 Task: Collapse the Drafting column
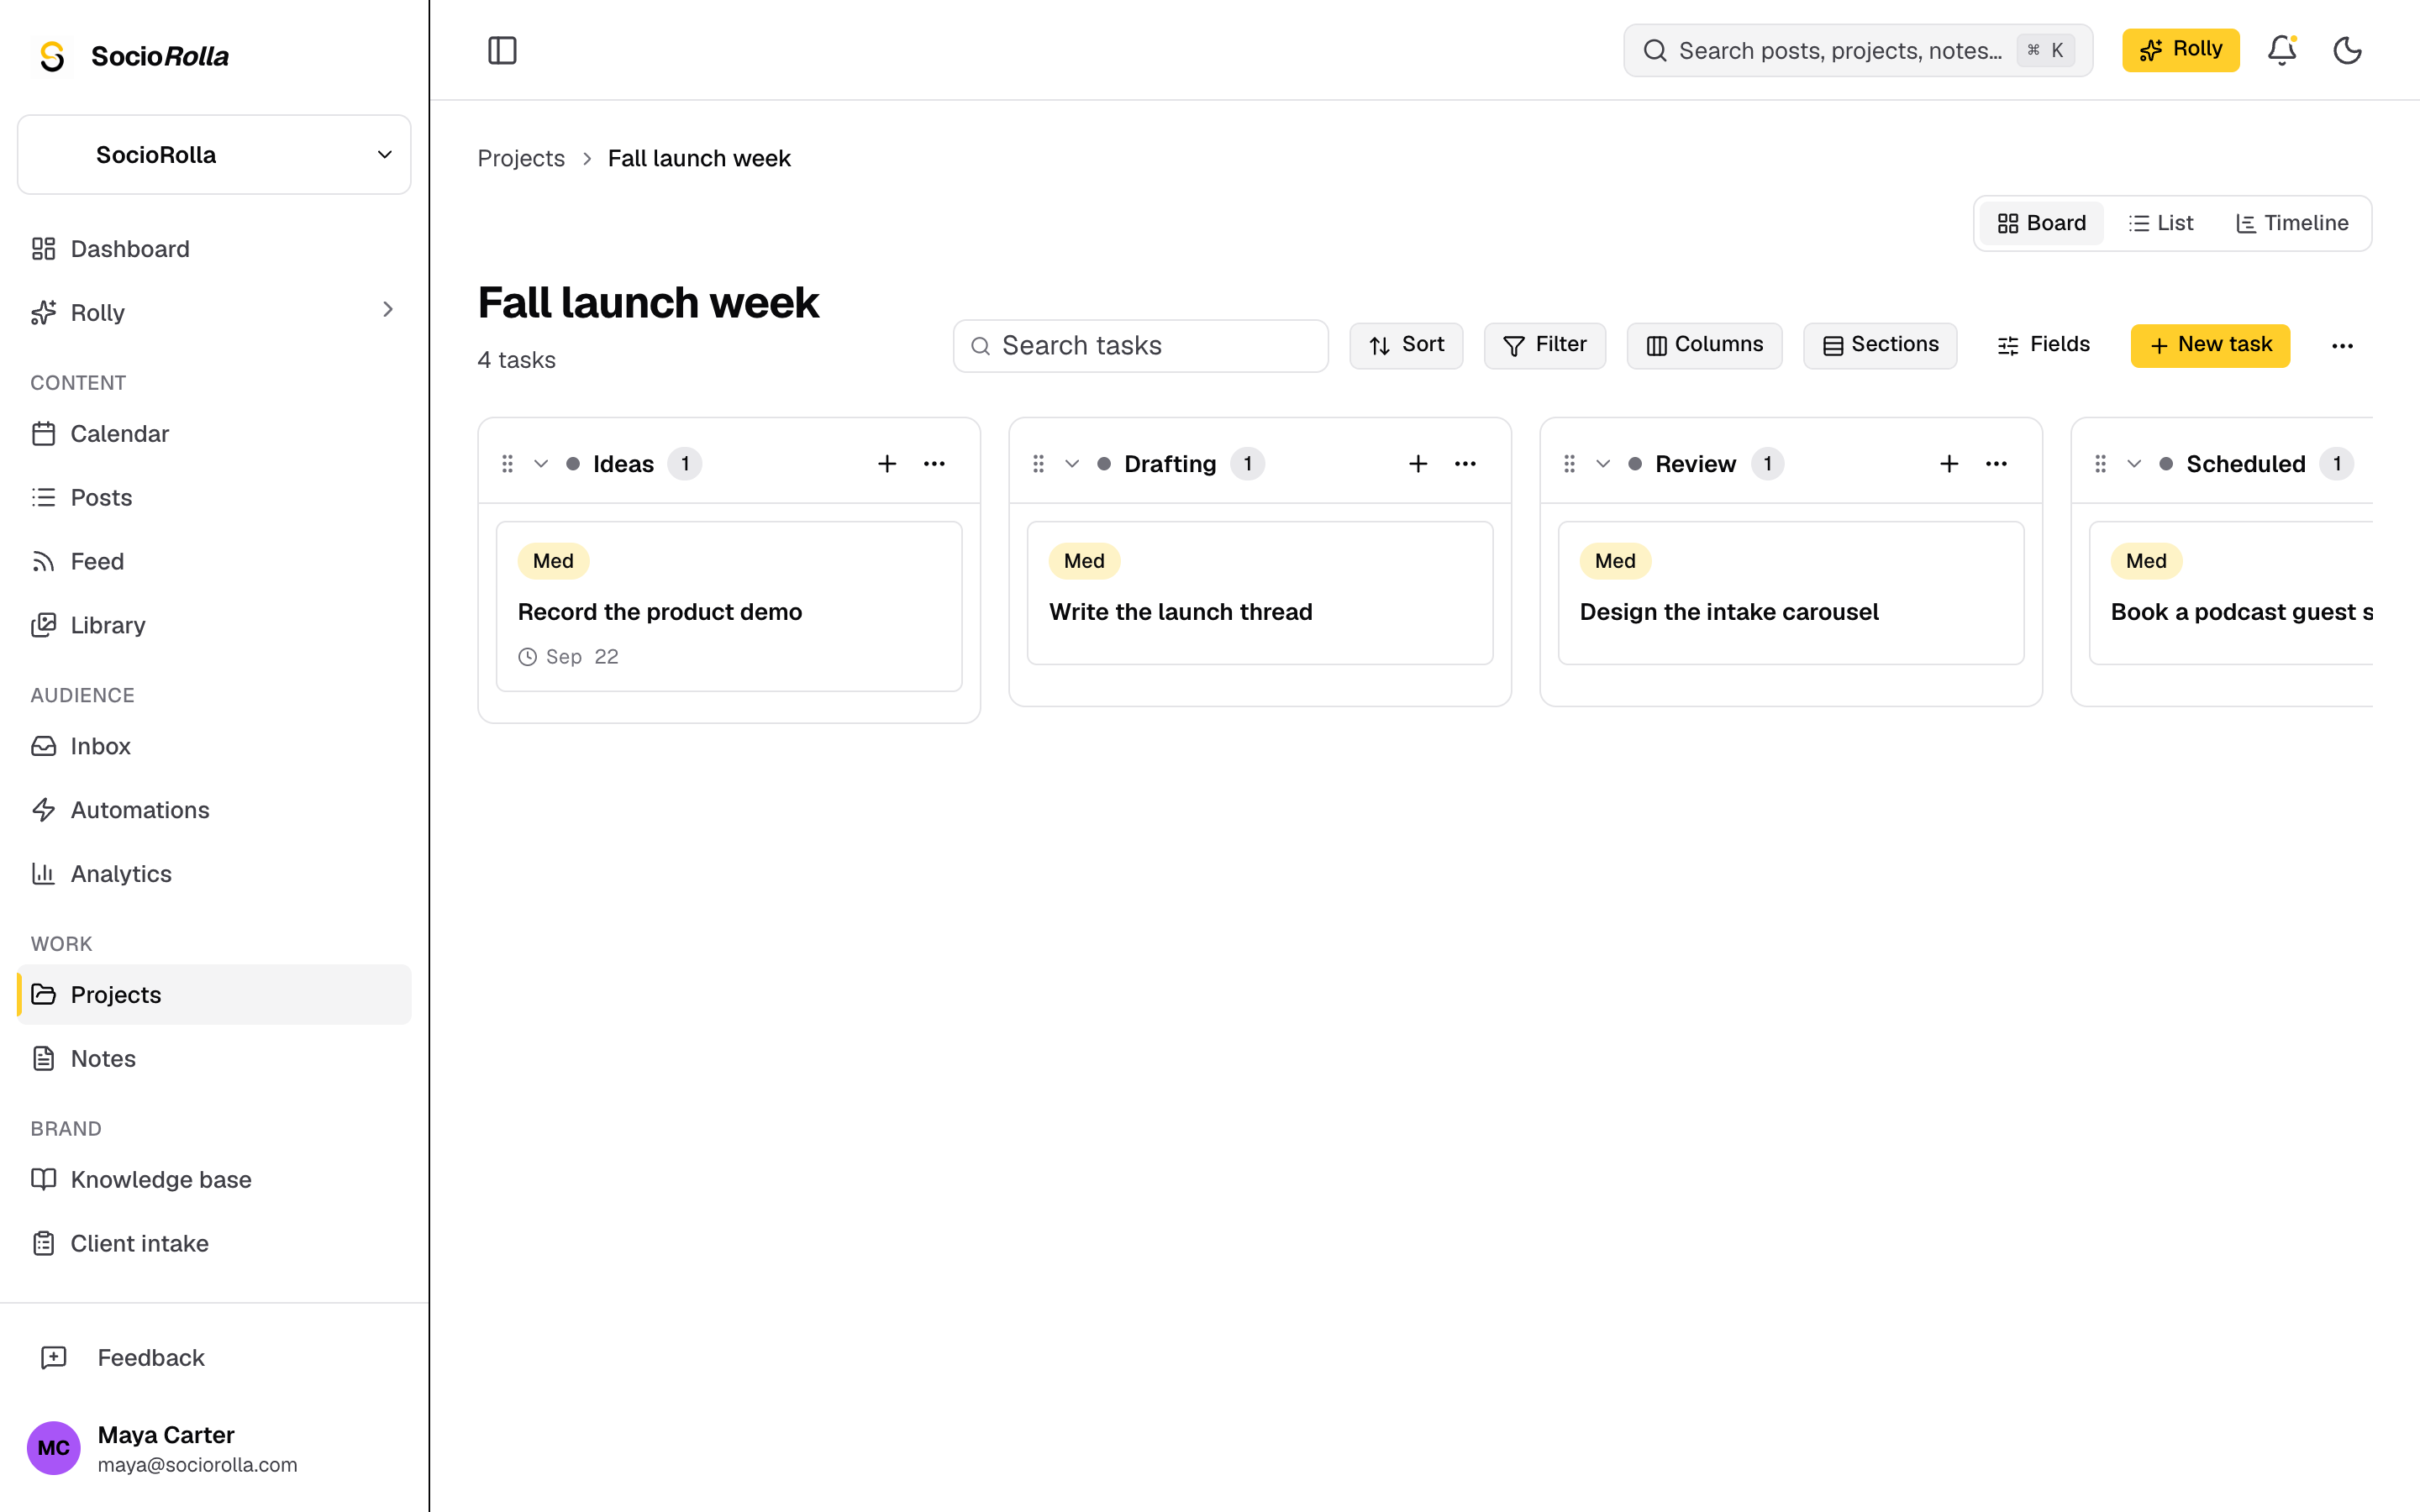point(1071,464)
